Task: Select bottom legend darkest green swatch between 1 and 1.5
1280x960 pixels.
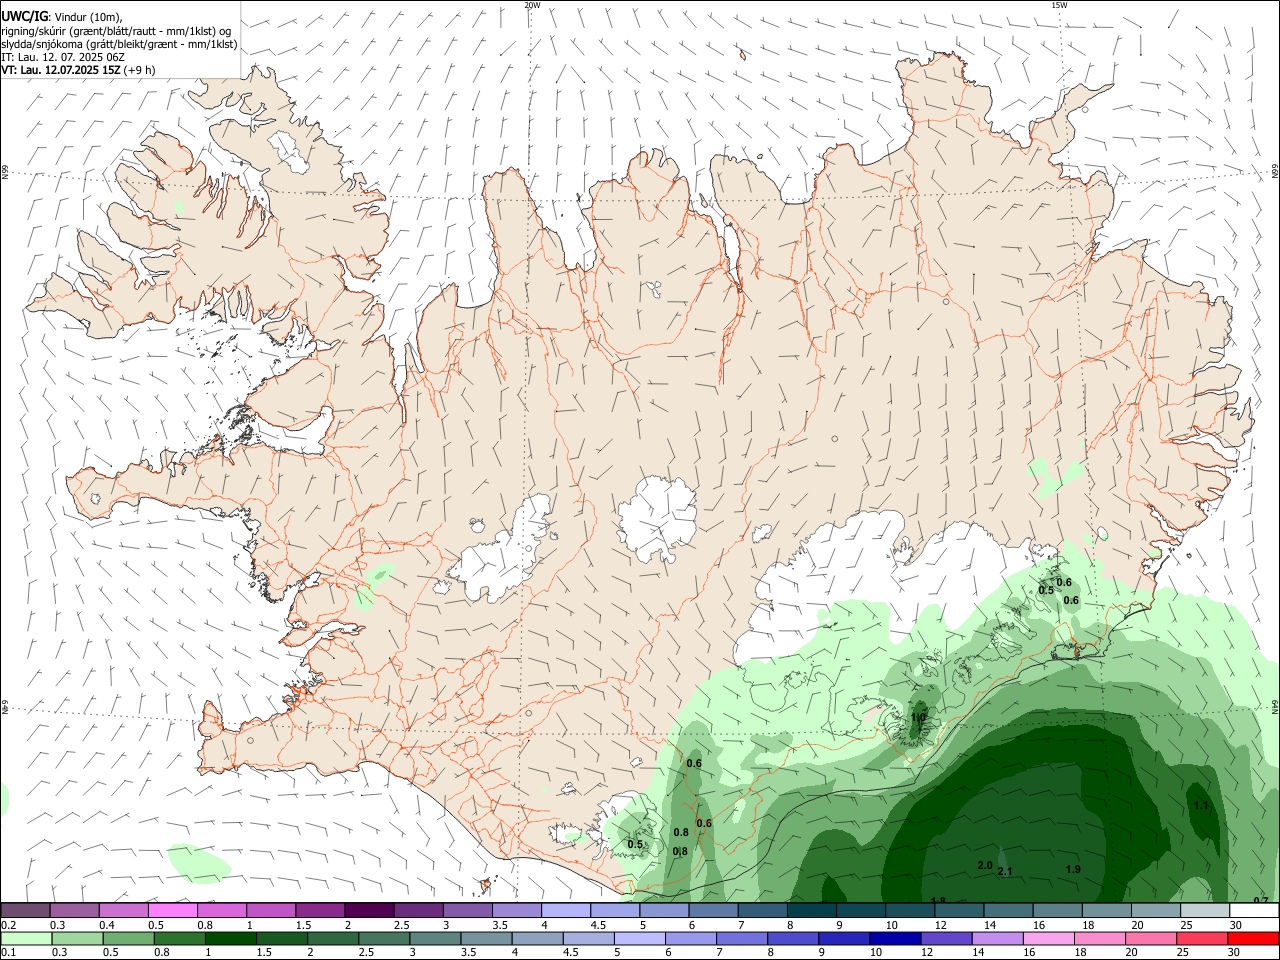Action: point(231,939)
